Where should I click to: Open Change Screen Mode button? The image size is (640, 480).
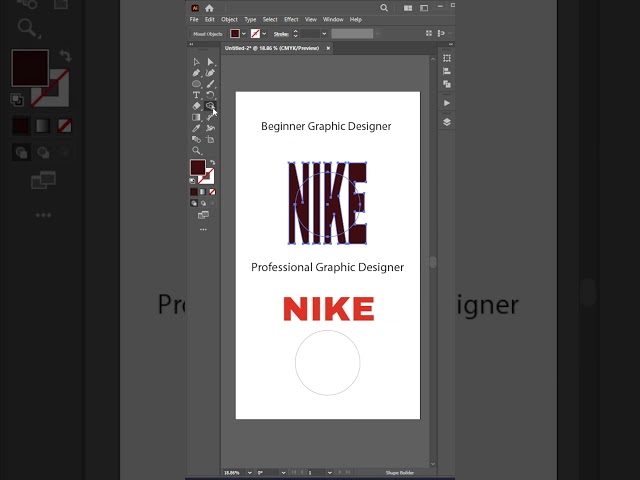point(203,215)
